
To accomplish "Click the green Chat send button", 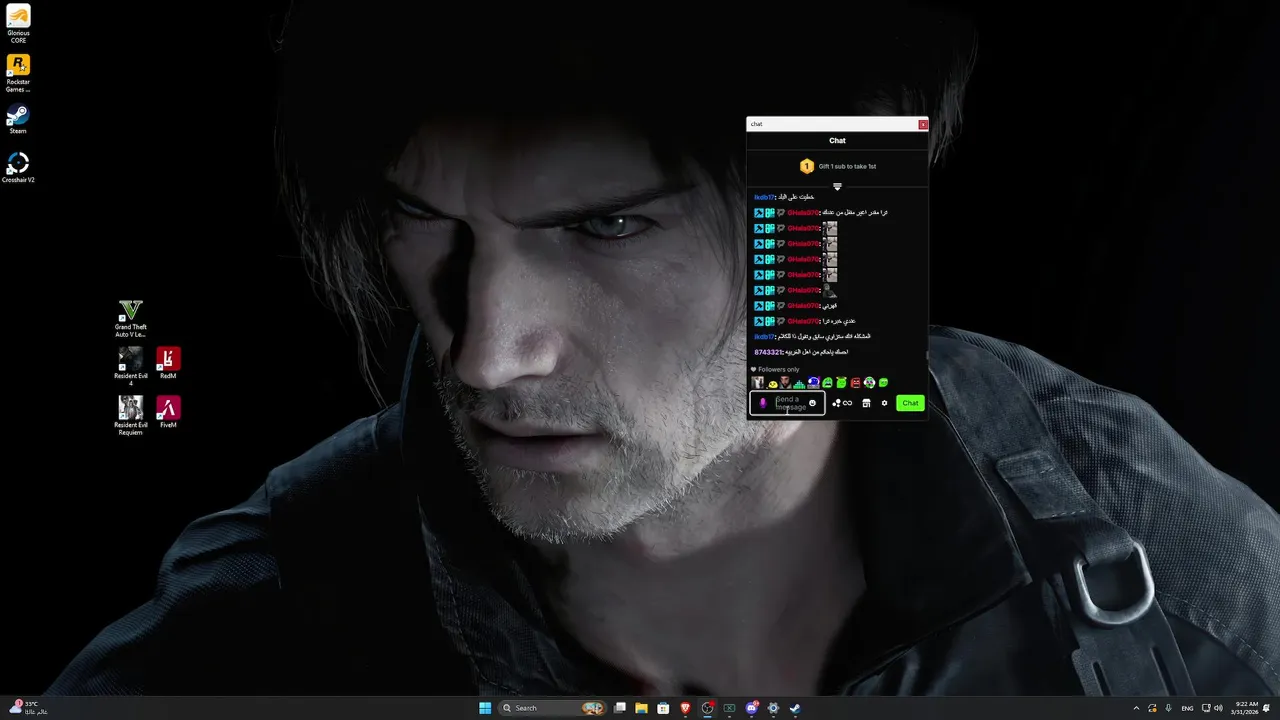I will click(910, 403).
